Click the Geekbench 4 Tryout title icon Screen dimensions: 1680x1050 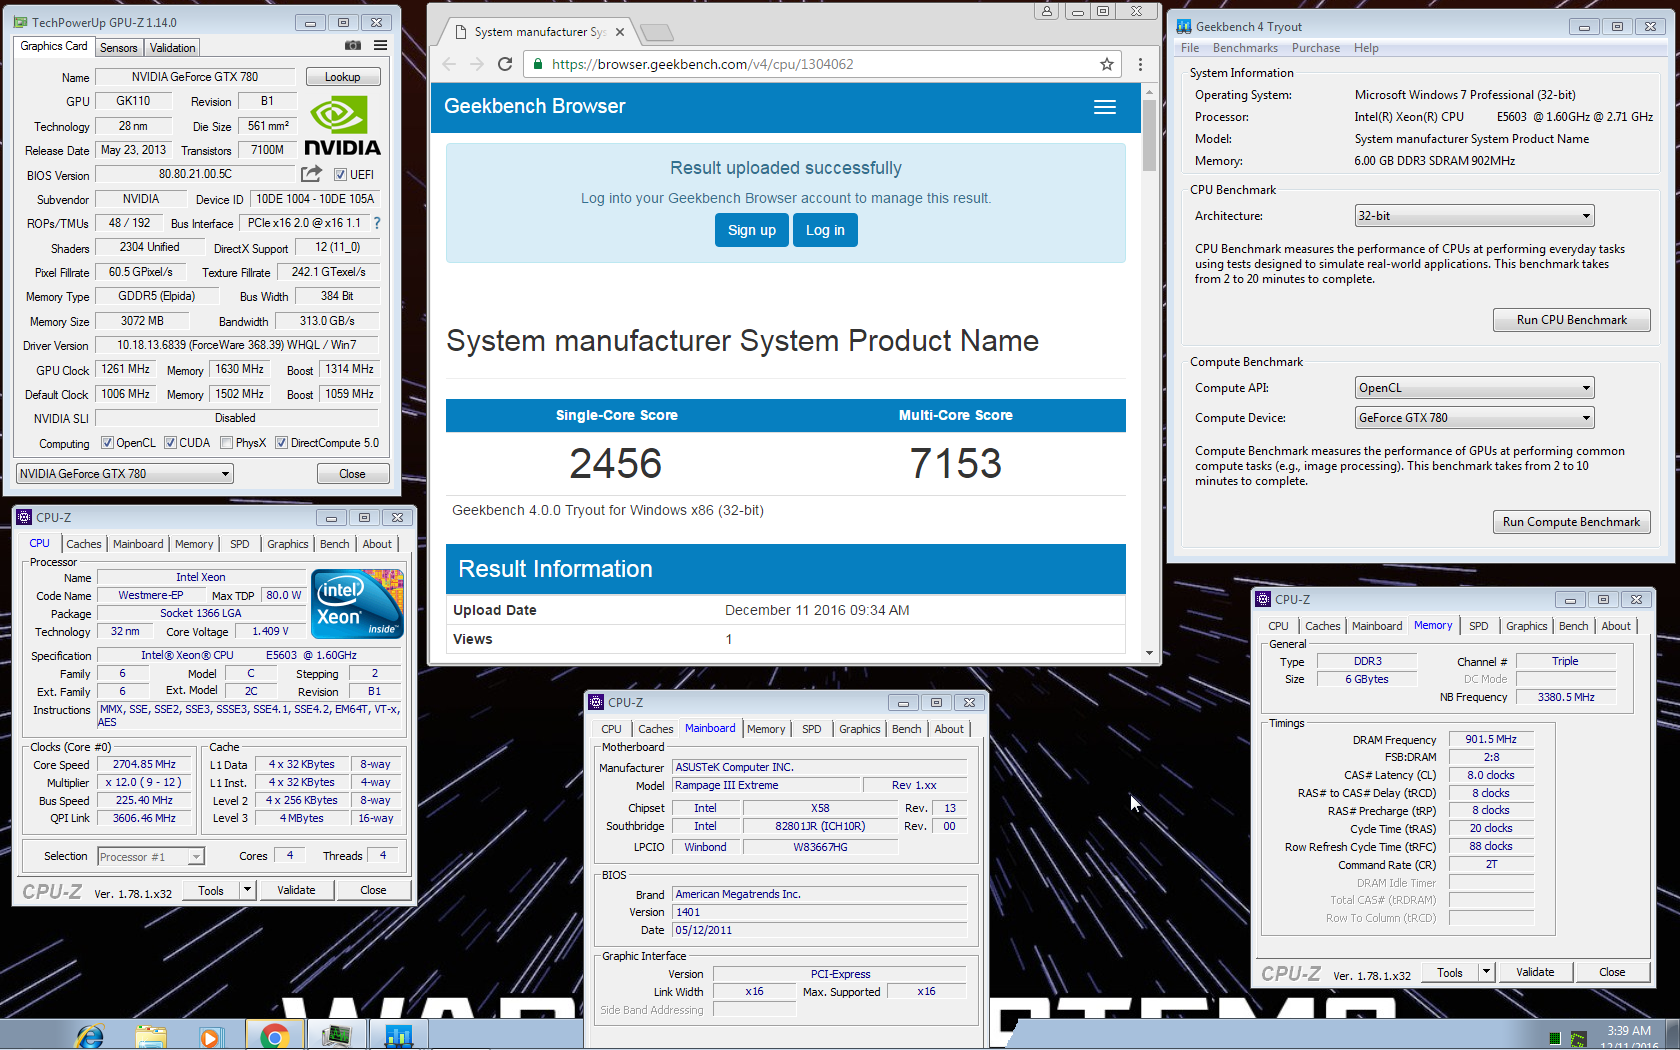click(x=1184, y=27)
